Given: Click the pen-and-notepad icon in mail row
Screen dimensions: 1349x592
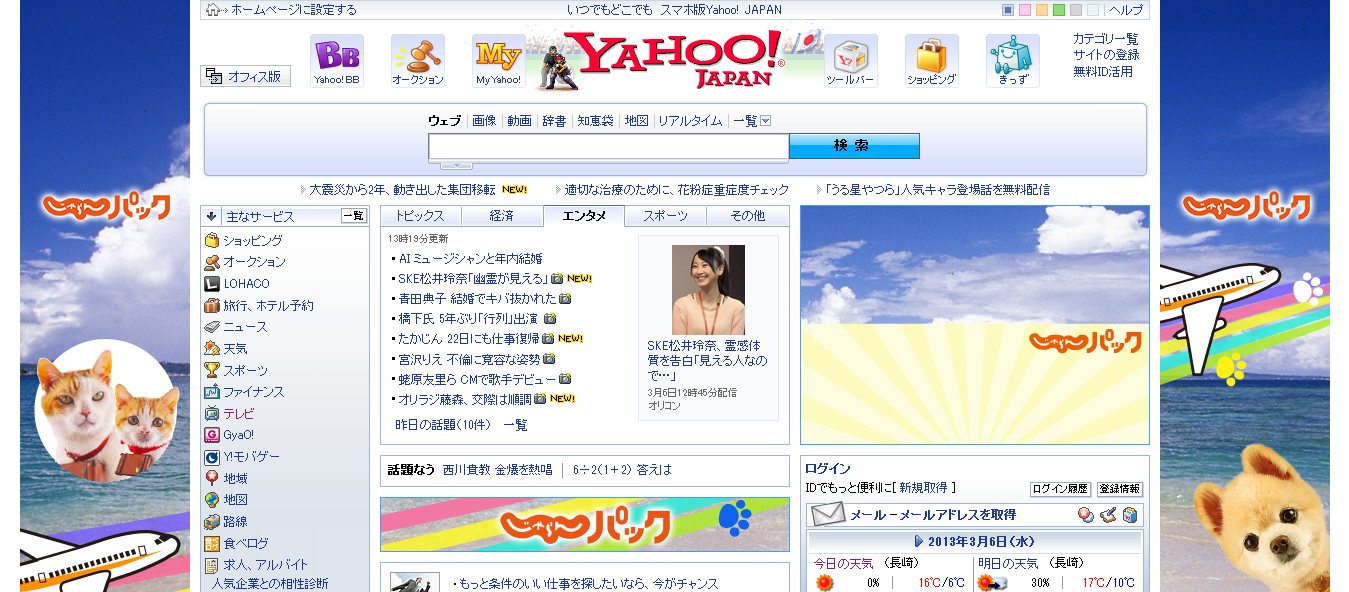Looking at the screenshot, I should coord(1108,515).
